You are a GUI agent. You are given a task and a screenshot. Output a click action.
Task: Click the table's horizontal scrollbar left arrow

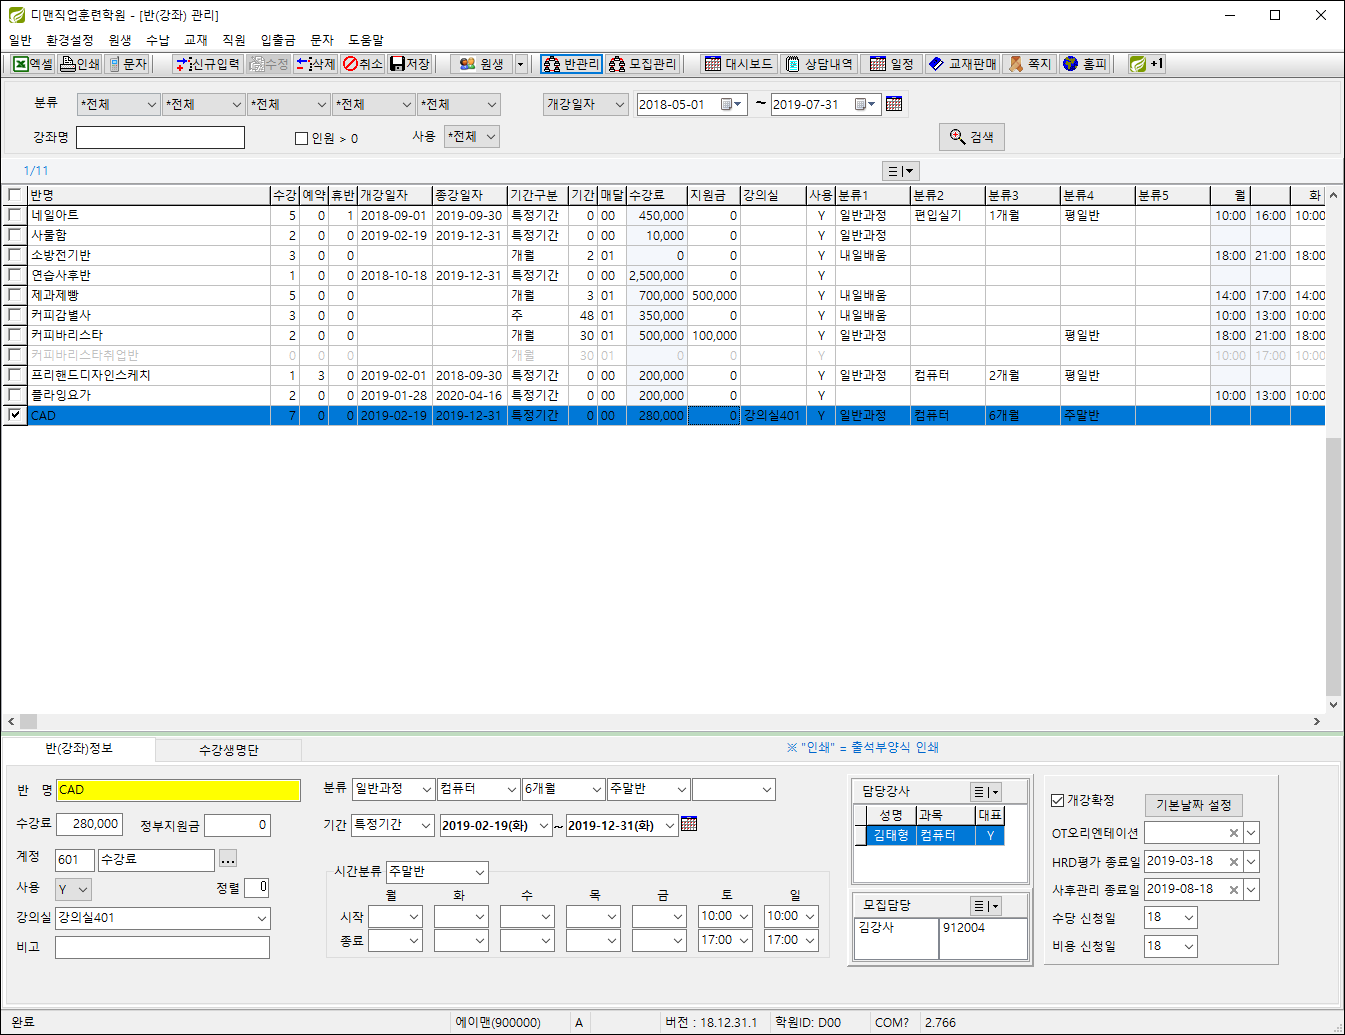point(11,721)
